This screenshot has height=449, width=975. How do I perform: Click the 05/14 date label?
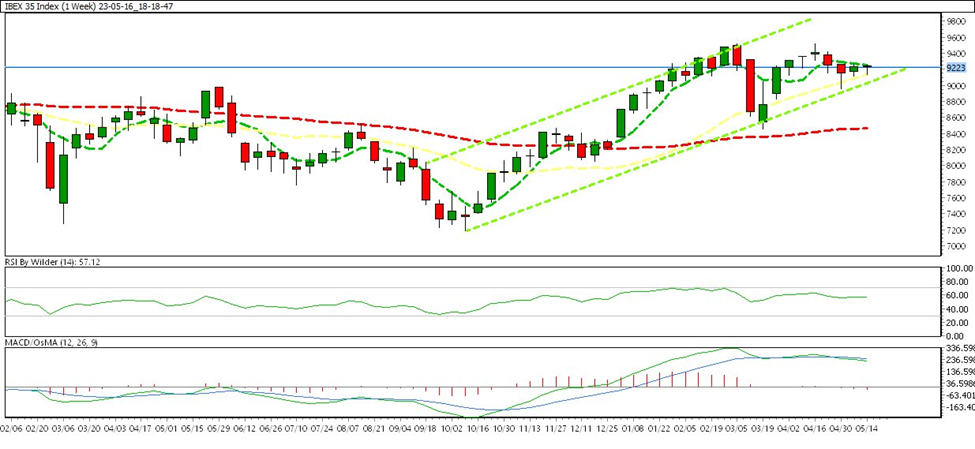(865, 429)
